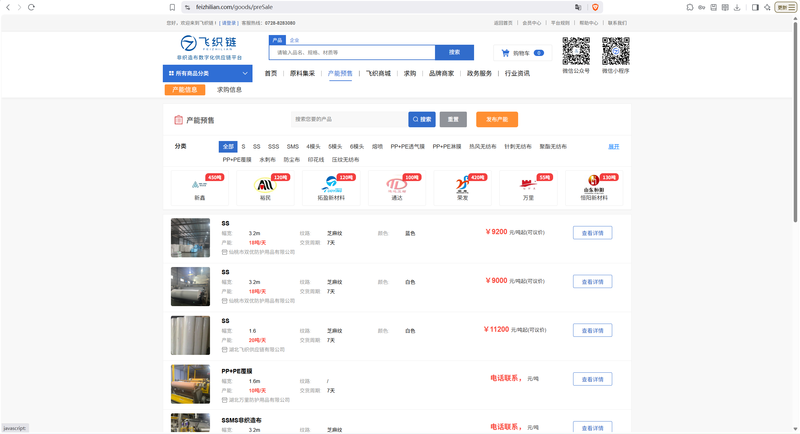This screenshot has width=800, height=434.
Task: Open the shopping cart button
Action: (x=522, y=53)
